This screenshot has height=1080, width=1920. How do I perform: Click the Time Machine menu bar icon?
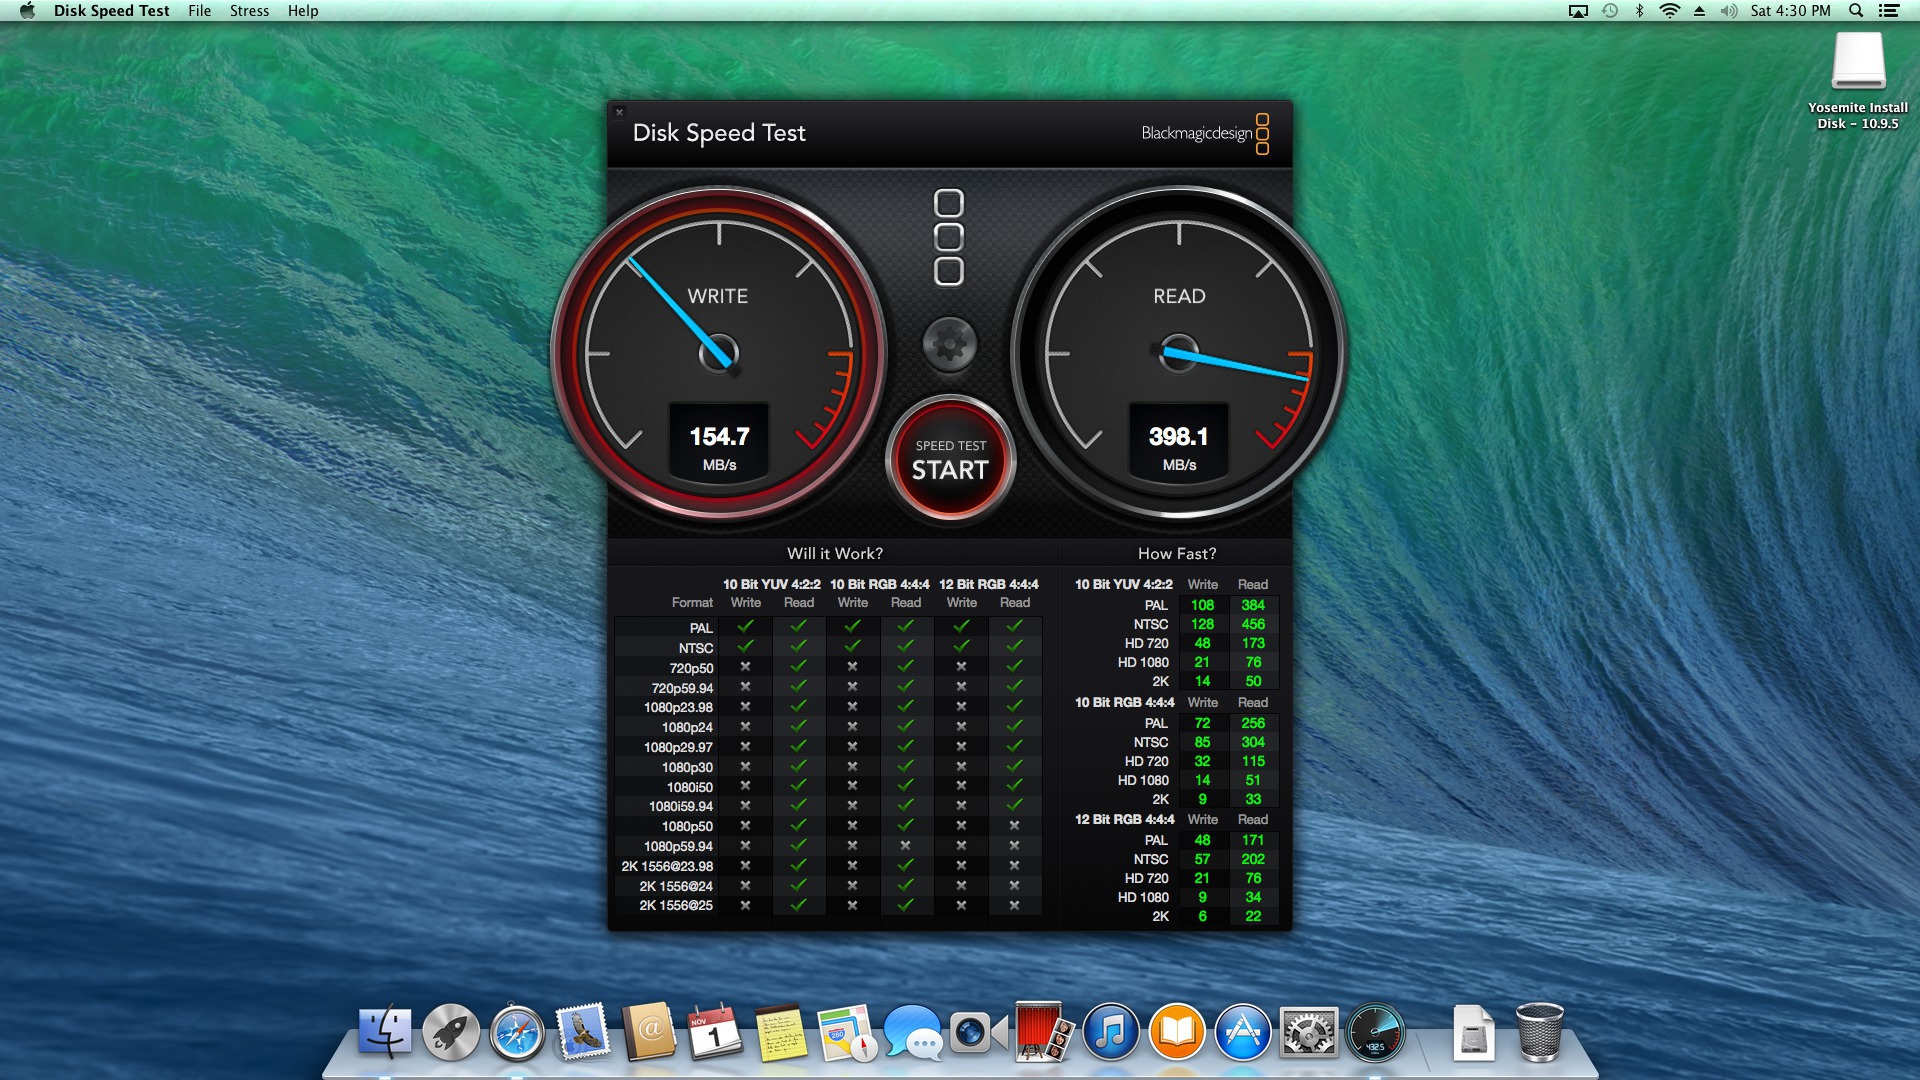(1609, 11)
